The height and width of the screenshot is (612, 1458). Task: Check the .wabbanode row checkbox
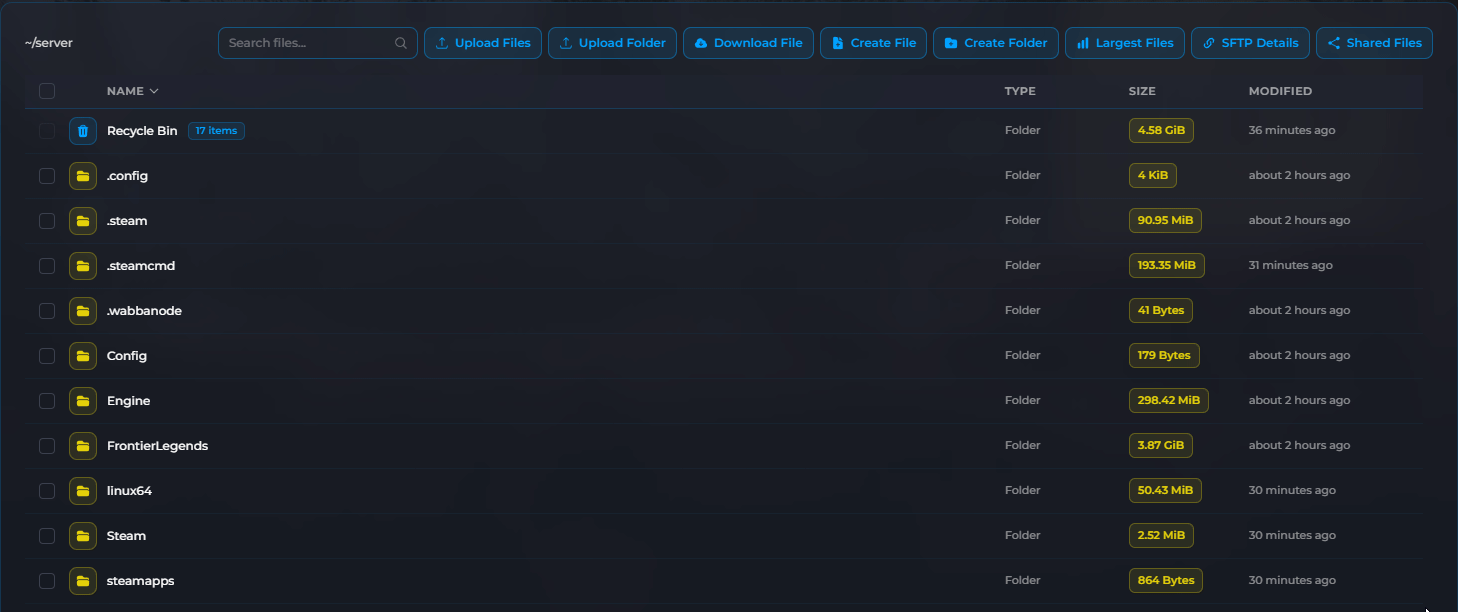pyautogui.click(x=47, y=311)
